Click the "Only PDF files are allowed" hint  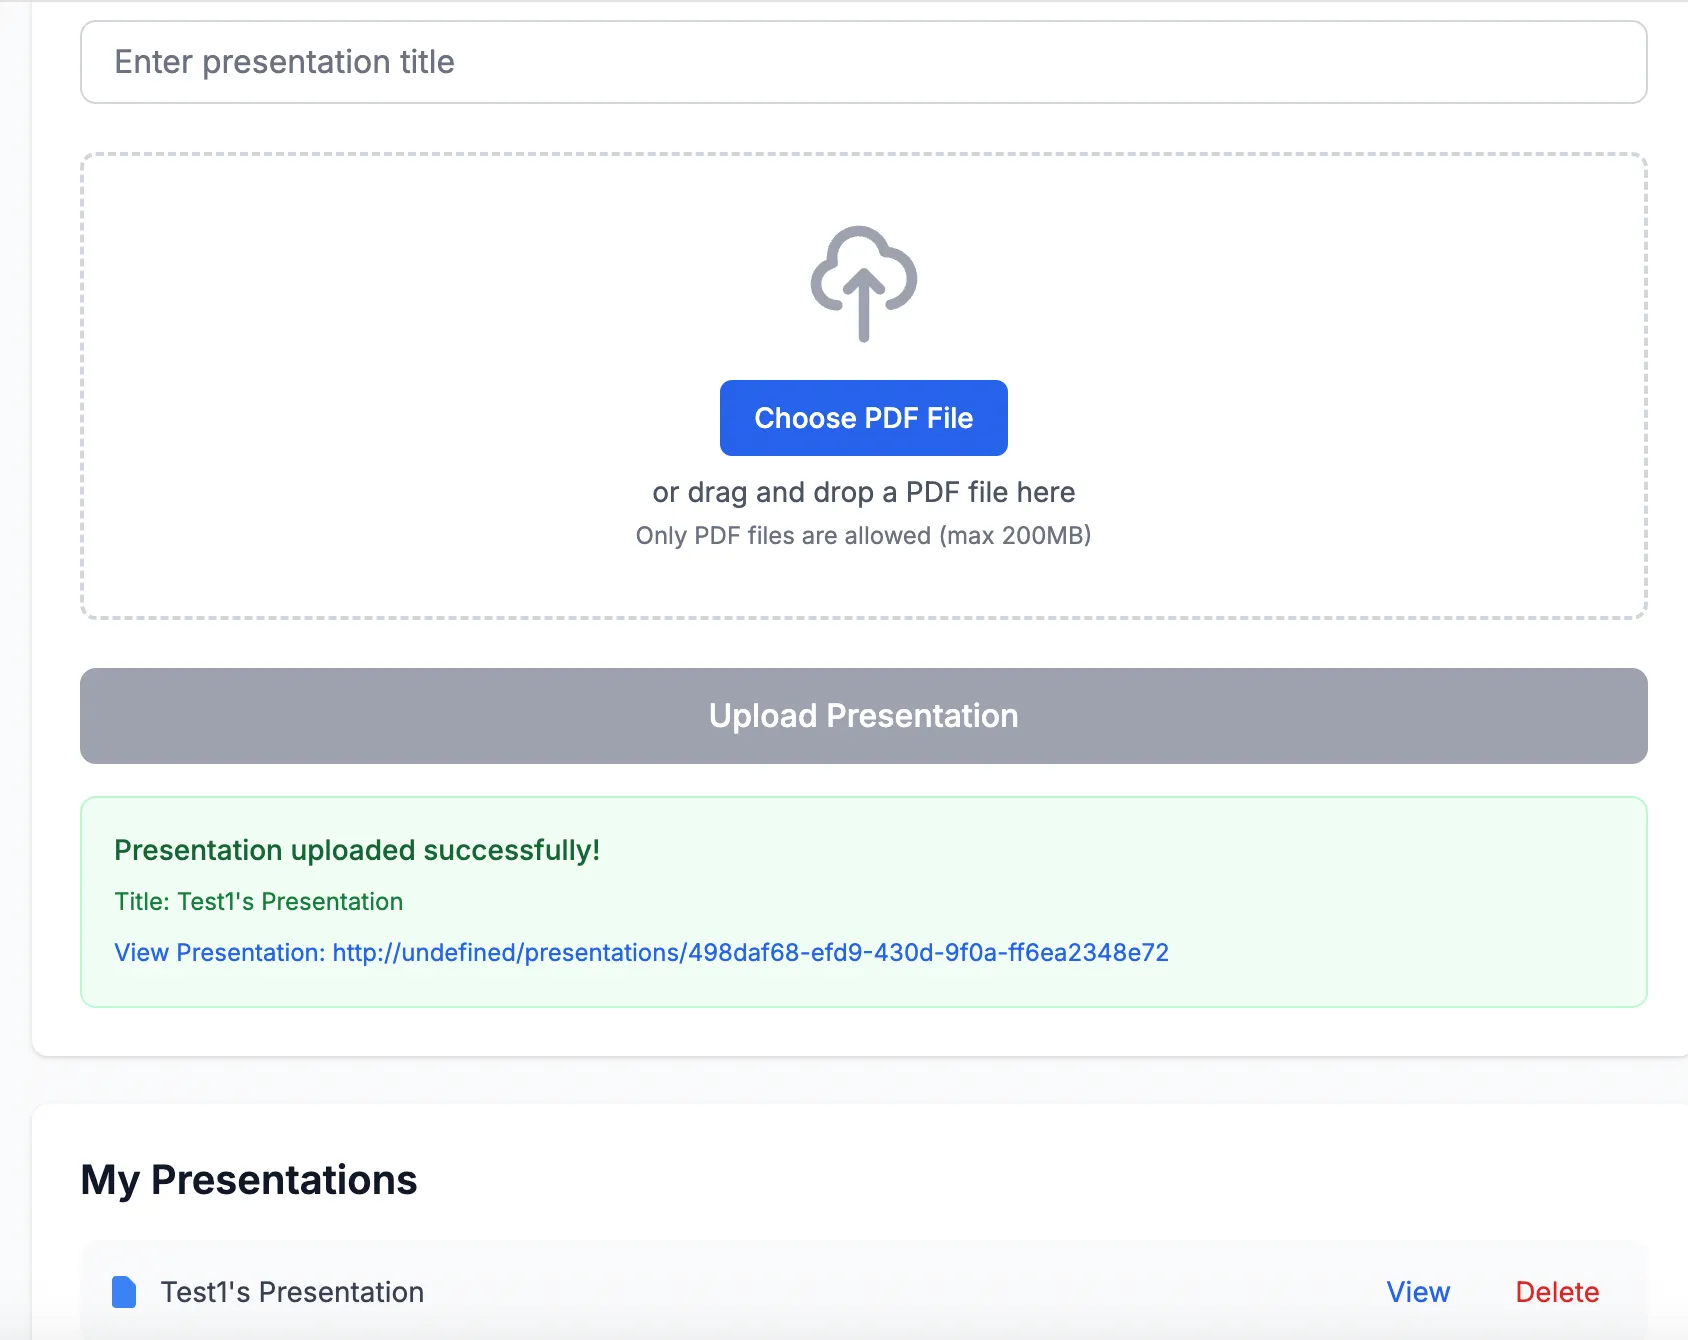784,536
